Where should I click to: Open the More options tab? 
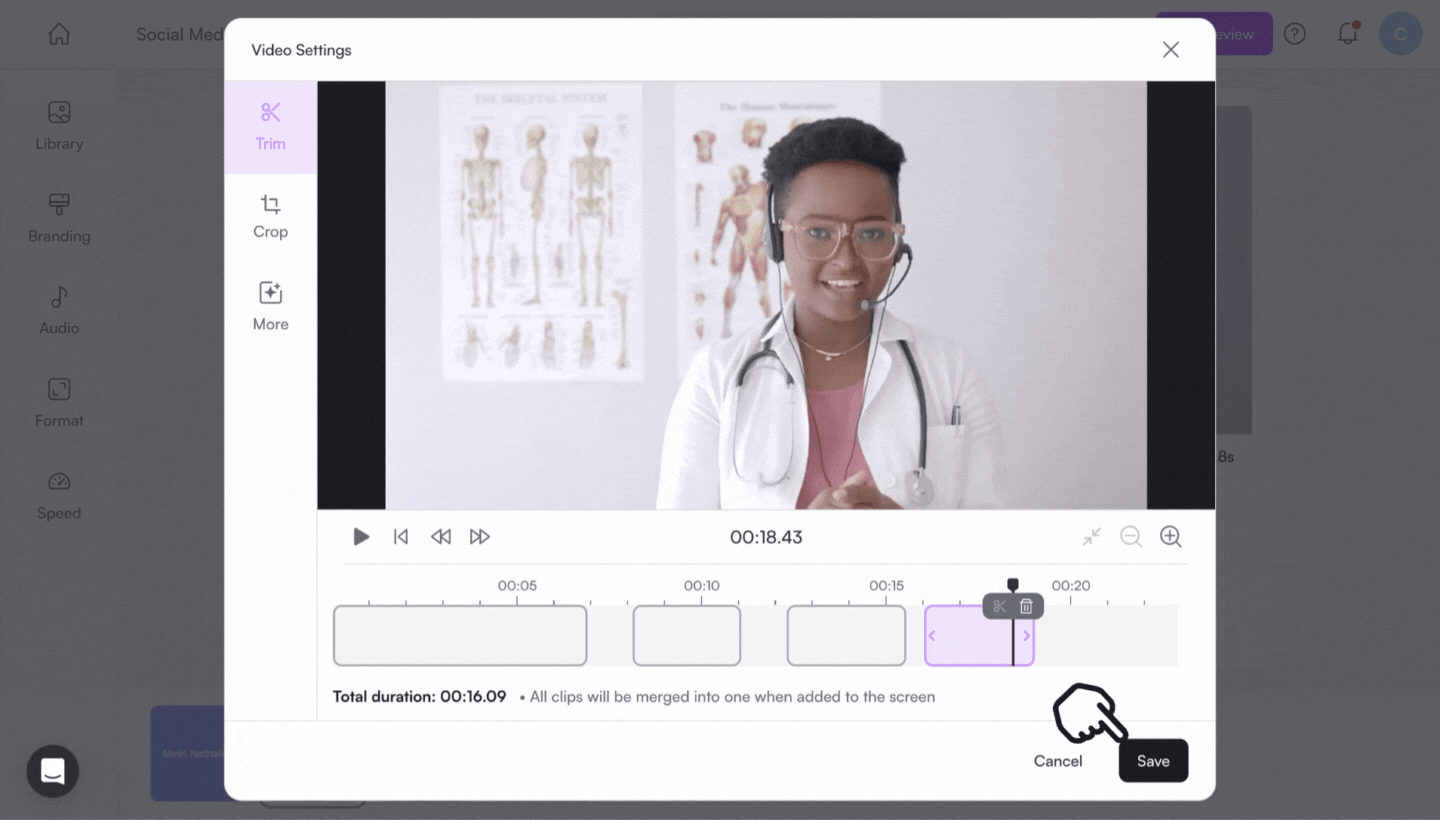pyautogui.click(x=270, y=307)
